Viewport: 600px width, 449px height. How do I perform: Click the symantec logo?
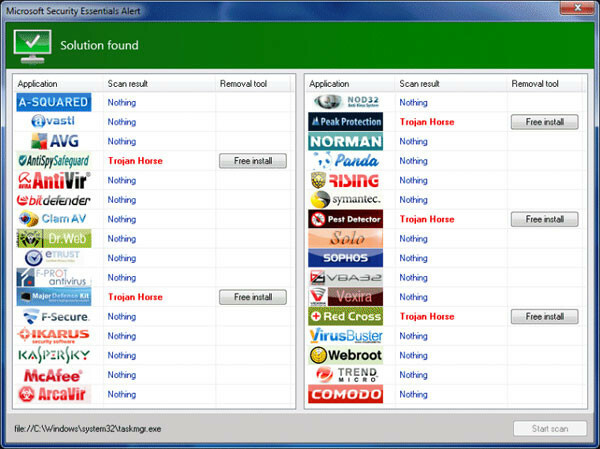pos(346,200)
